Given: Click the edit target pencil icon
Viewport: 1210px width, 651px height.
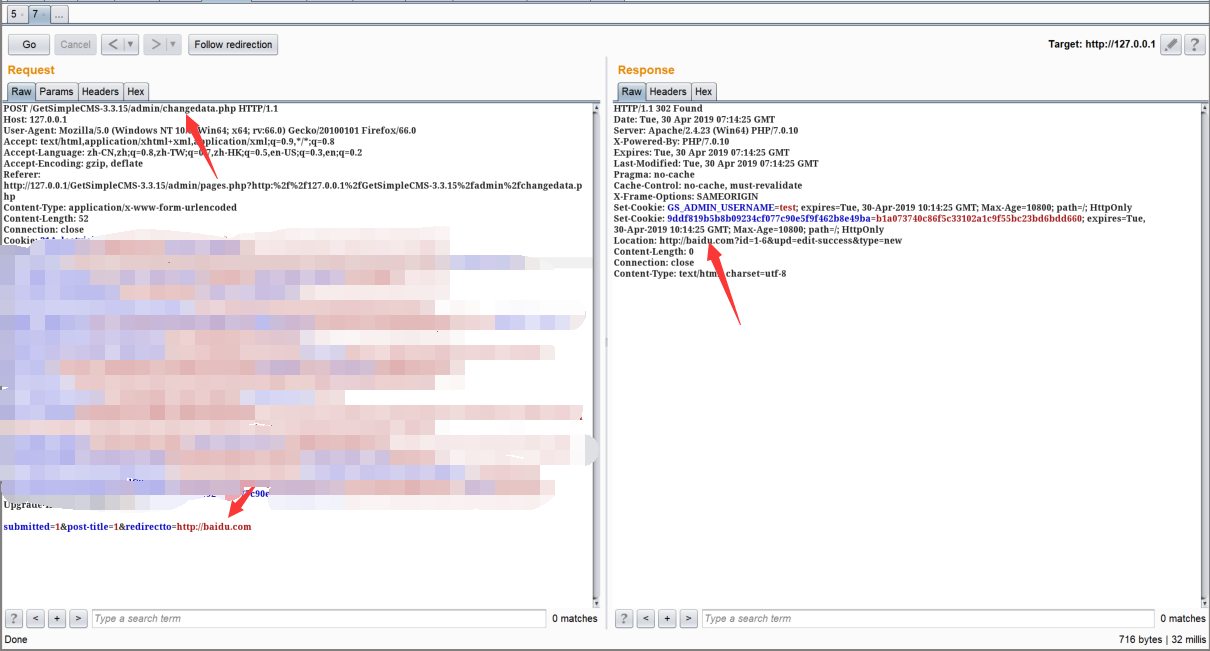Looking at the screenshot, I should (1170, 44).
